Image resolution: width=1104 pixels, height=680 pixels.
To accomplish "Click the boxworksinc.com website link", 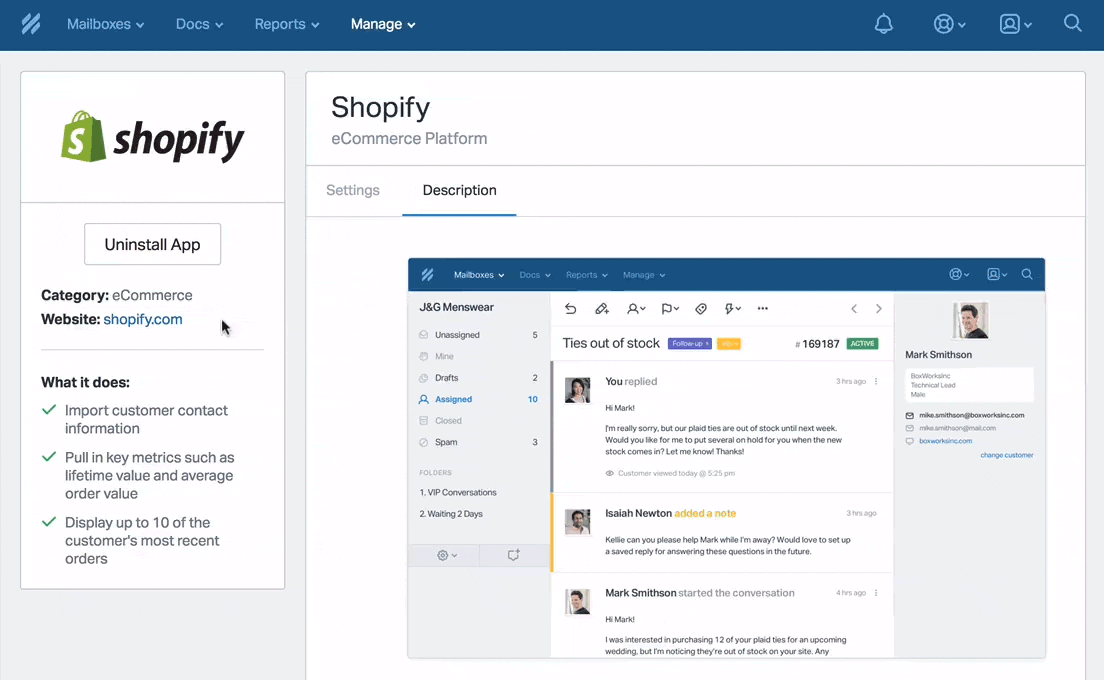I will click(946, 441).
